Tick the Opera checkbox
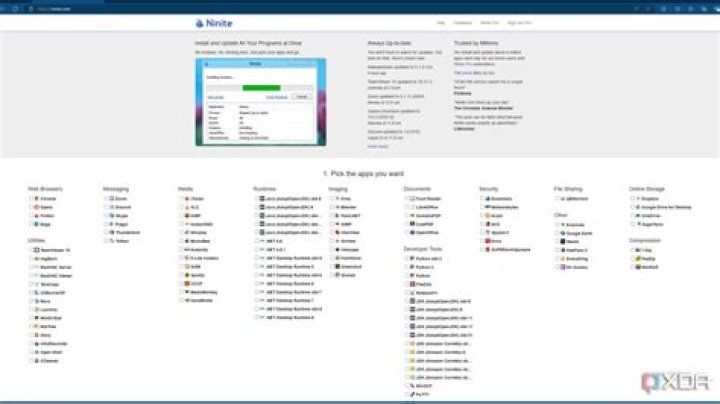This screenshot has width=720, height=404. 31,208
